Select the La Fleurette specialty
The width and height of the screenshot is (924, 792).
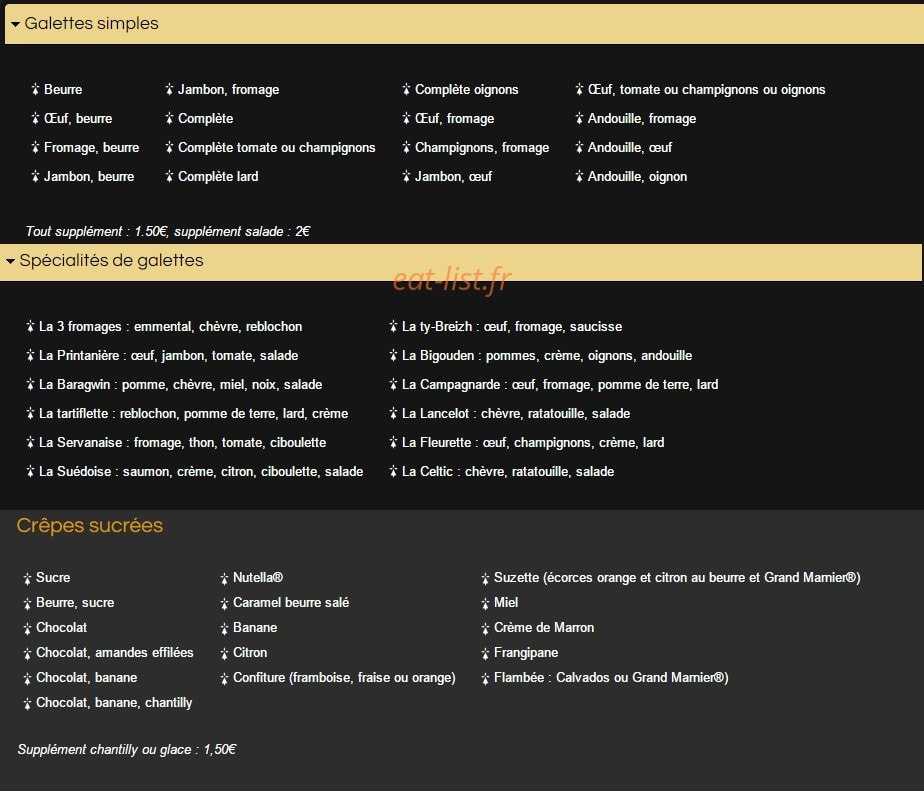click(533, 442)
